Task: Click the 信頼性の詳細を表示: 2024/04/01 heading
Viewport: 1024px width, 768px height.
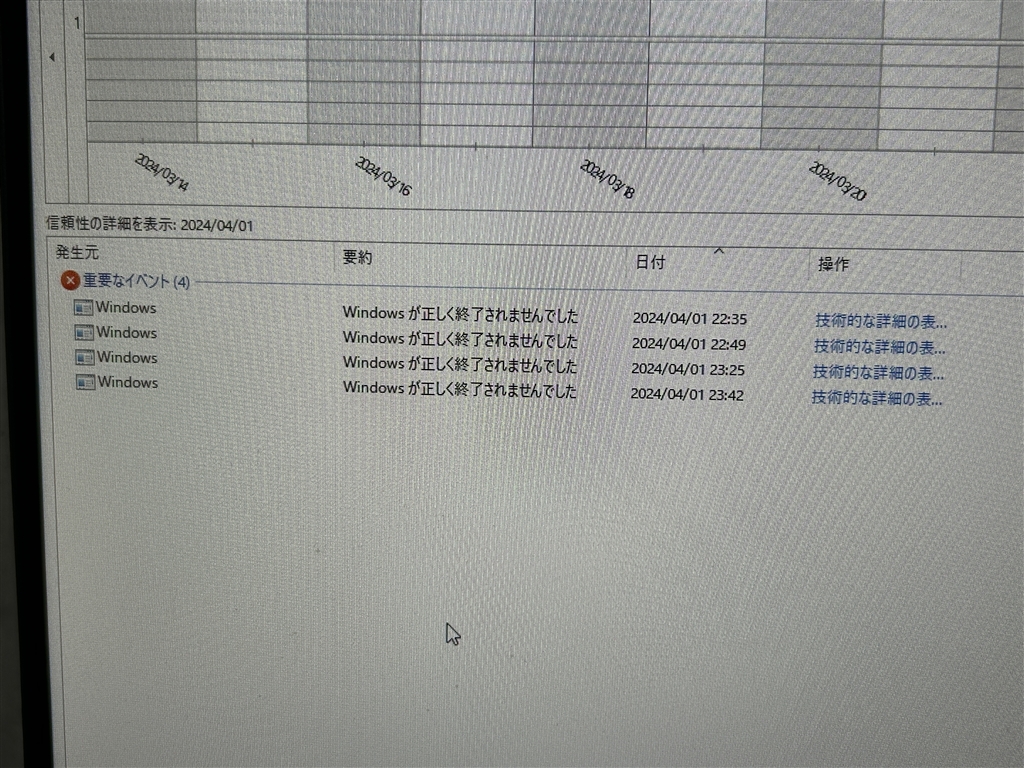Action: 150,224
